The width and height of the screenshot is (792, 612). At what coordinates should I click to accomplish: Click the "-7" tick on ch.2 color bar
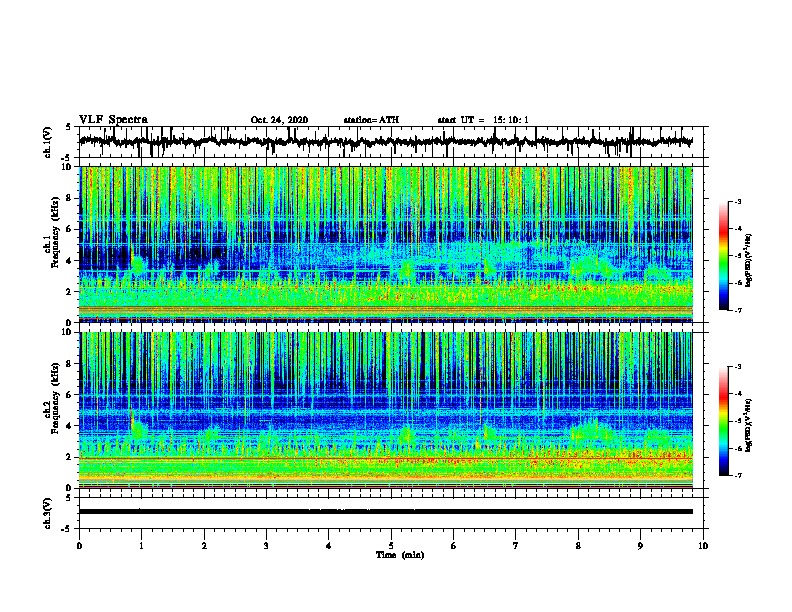coord(737,475)
